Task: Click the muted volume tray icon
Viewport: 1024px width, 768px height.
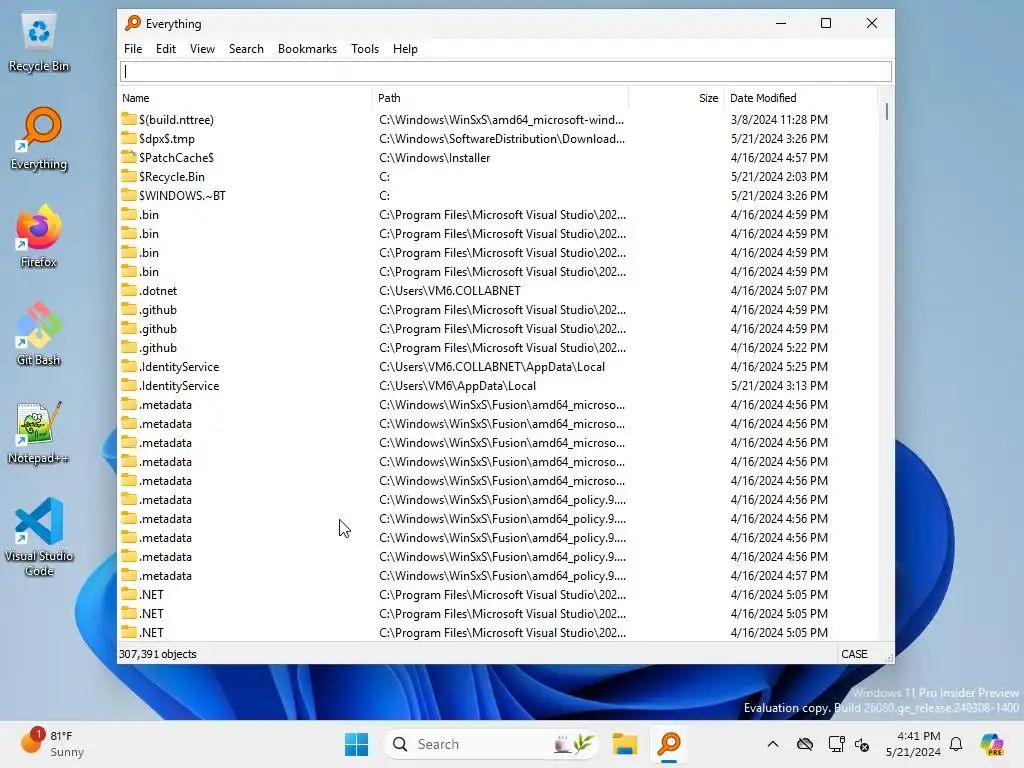Action: tap(862, 744)
